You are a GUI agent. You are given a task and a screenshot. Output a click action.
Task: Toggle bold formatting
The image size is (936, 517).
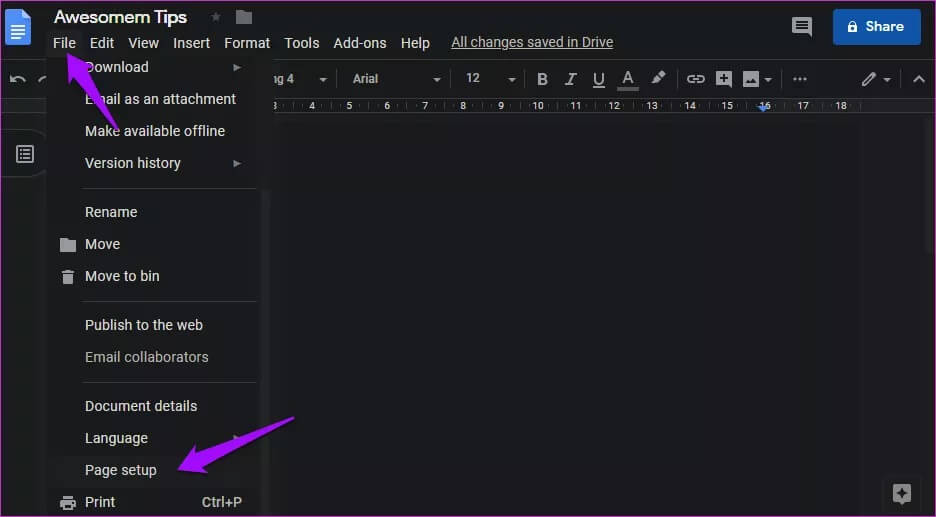(542, 79)
